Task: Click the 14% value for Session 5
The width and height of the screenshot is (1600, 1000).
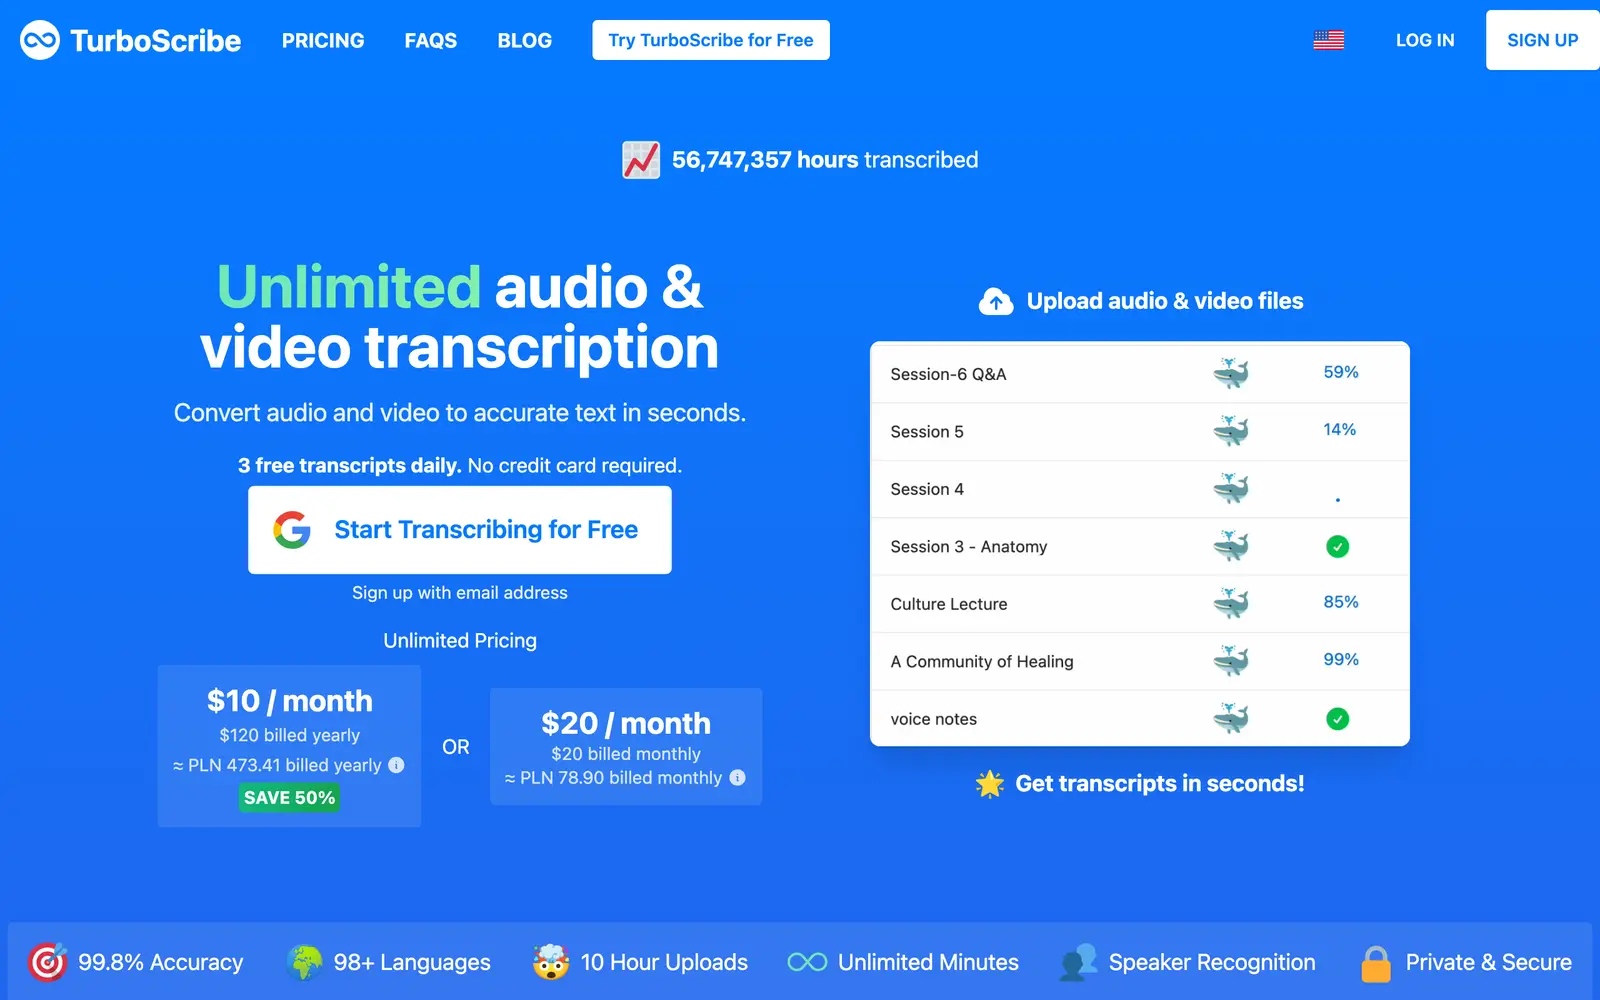Action: tap(1340, 430)
